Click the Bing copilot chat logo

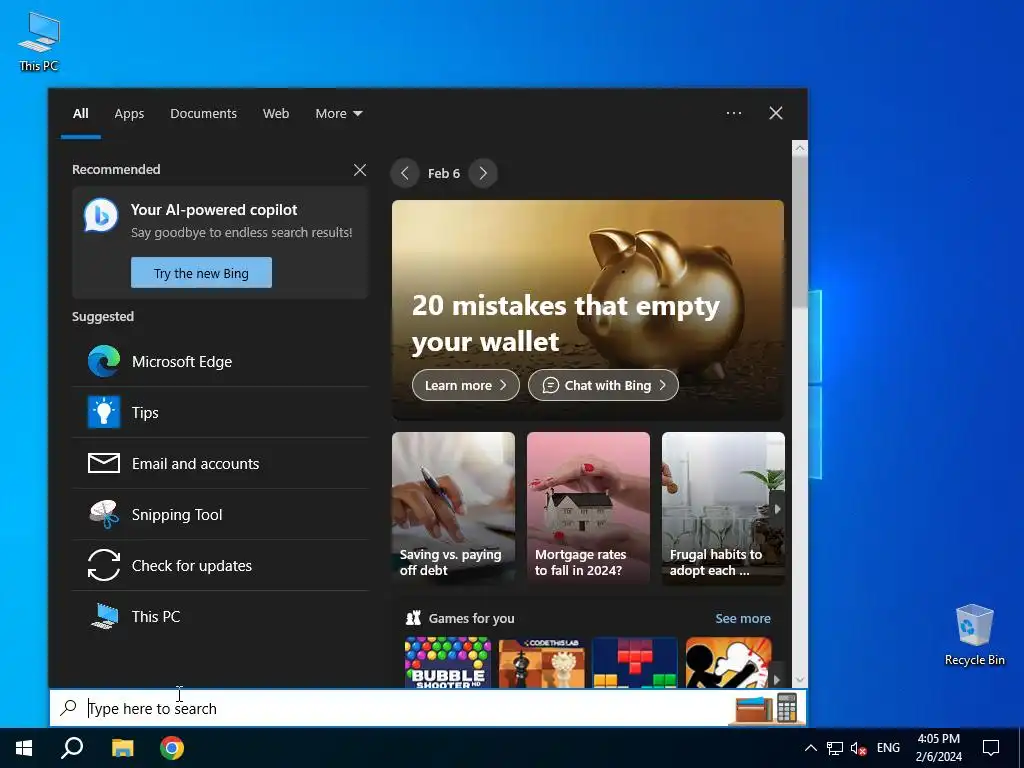[x=101, y=215]
